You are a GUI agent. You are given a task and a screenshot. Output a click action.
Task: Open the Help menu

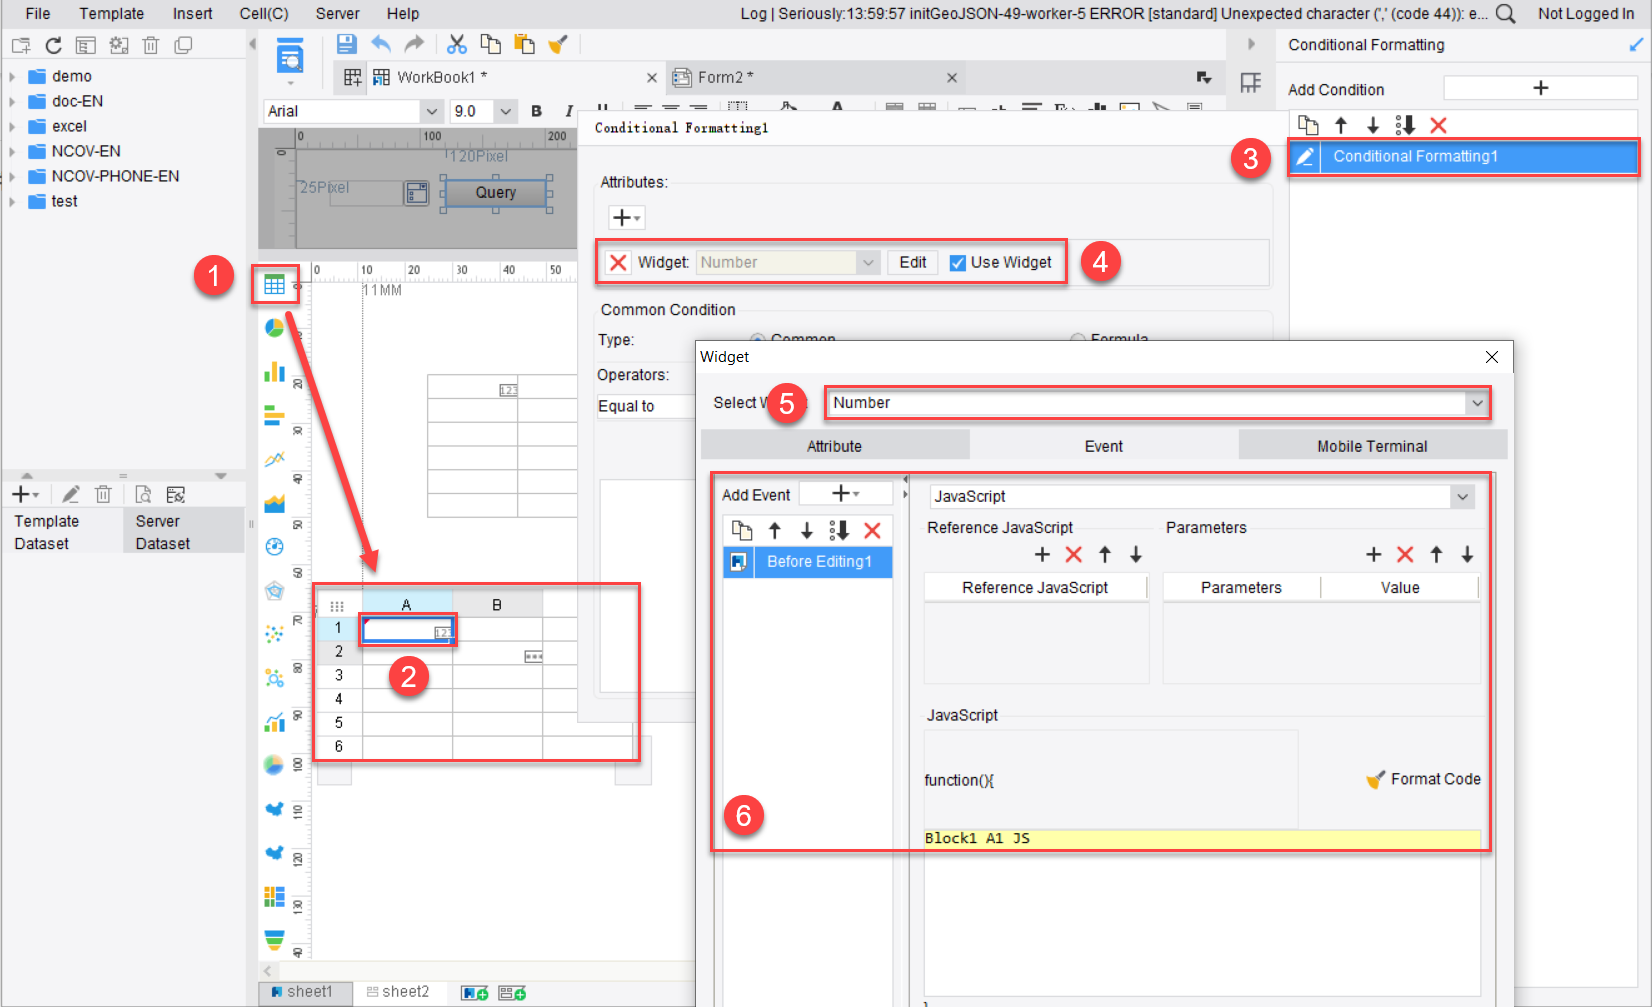[403, 14]
